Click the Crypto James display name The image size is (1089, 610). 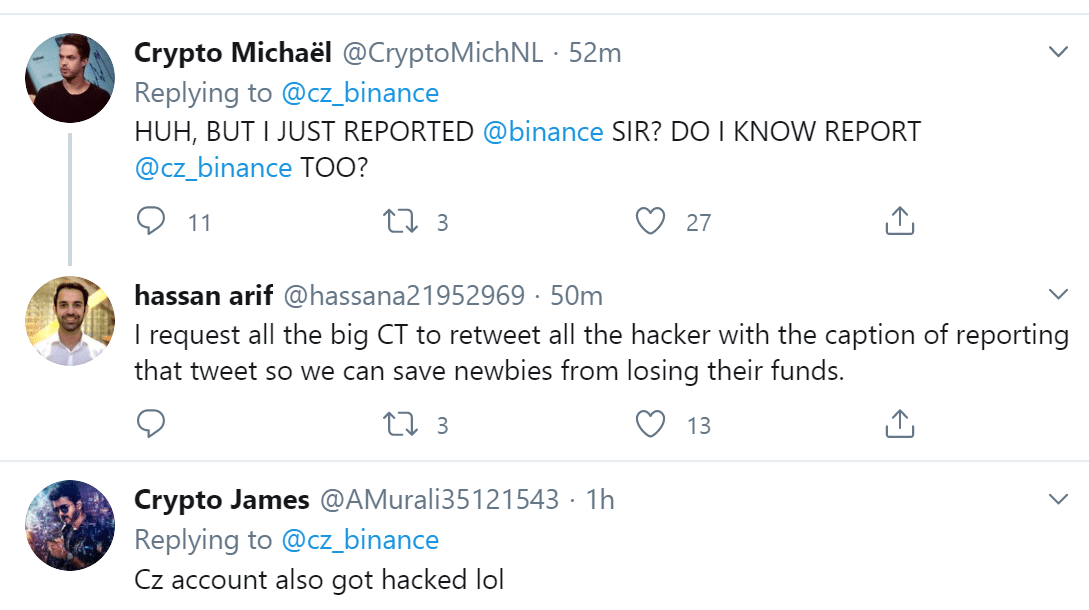pyautogui.click(x=222, y=499)
